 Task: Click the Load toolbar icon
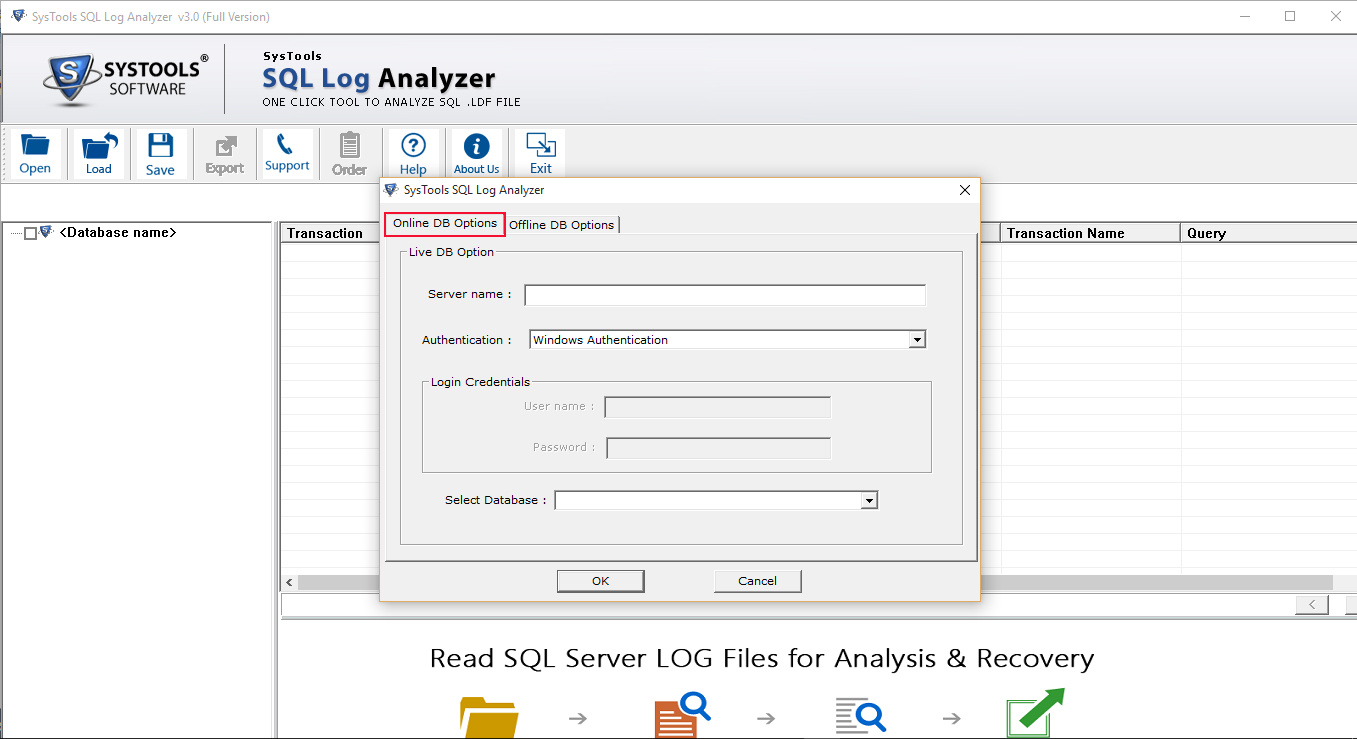[99, 154]
